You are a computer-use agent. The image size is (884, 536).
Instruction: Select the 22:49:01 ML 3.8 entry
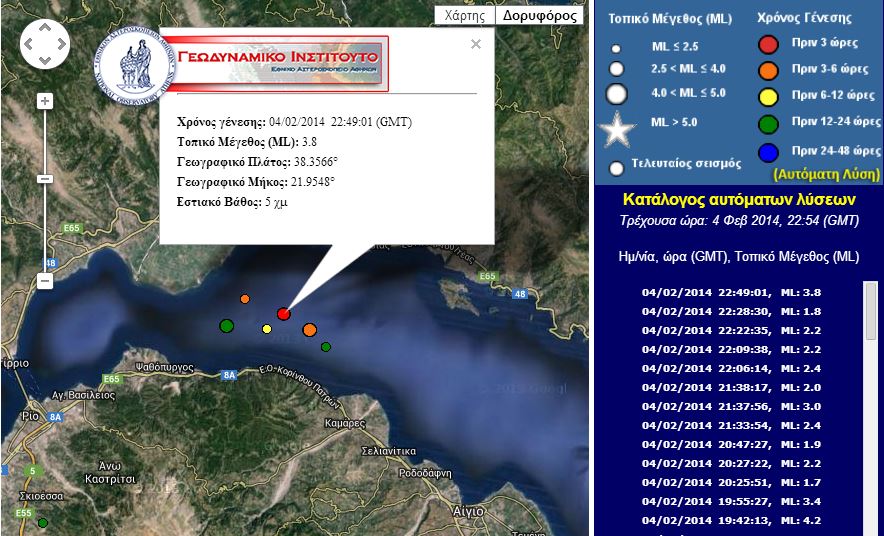pos(731,293)
